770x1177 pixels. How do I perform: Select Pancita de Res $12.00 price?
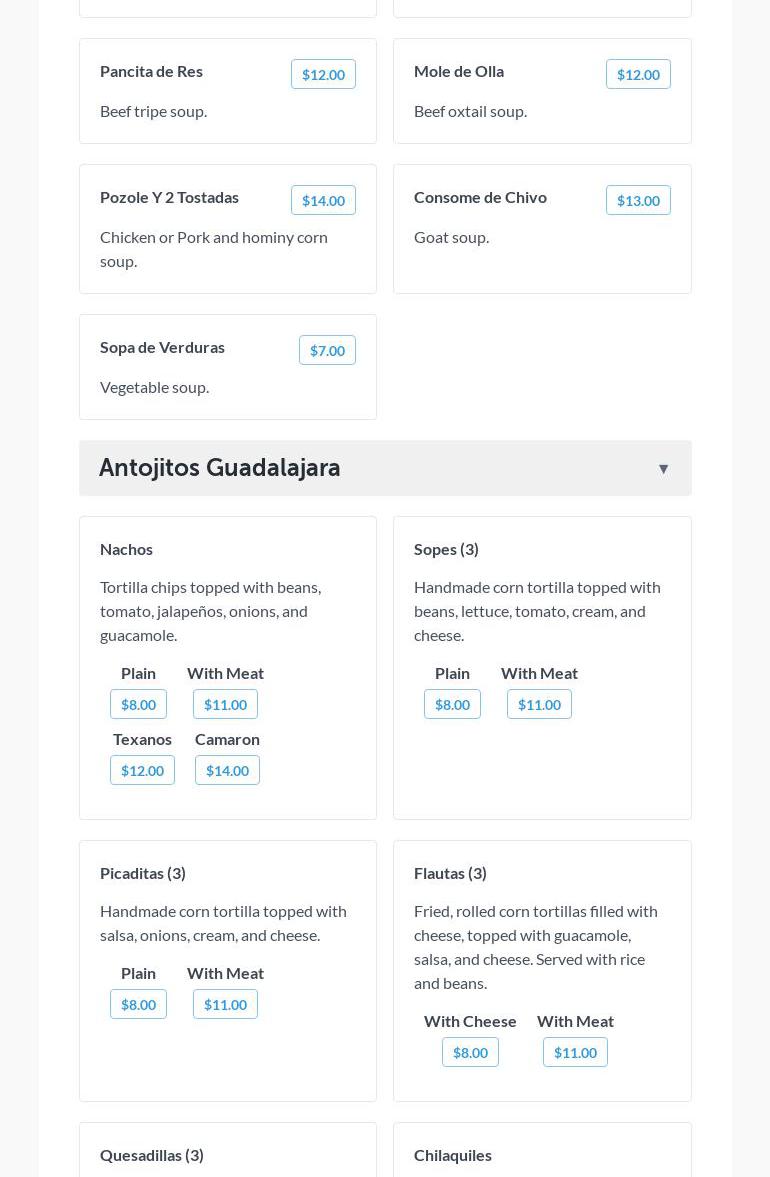[323, 75]
